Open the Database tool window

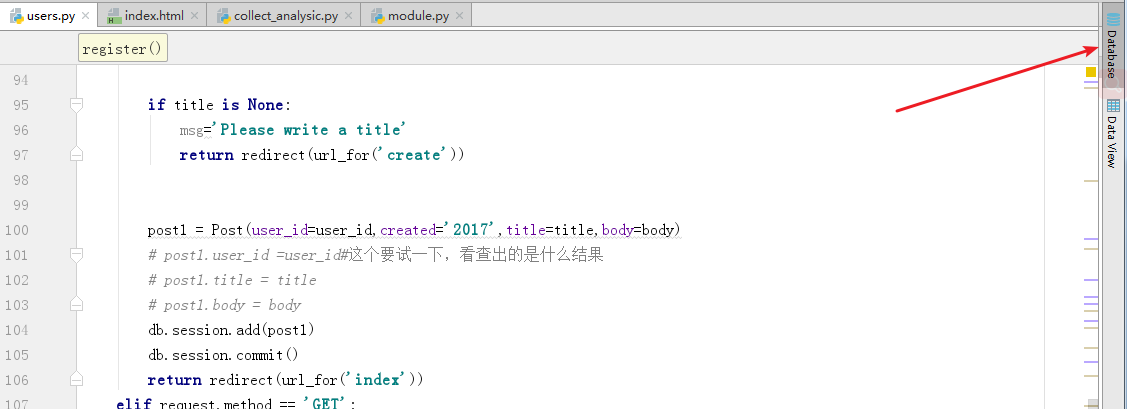(x=1113, y=47)
